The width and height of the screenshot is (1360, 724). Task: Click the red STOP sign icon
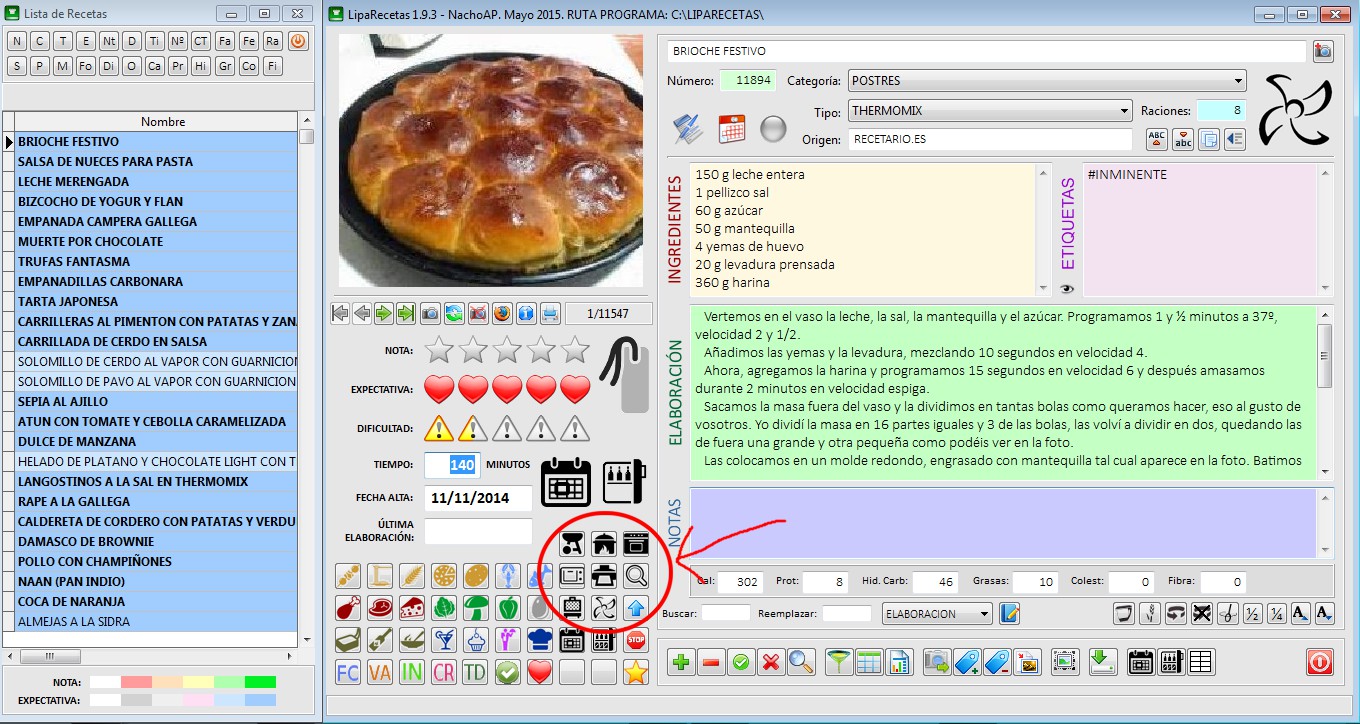coord(636,640)
